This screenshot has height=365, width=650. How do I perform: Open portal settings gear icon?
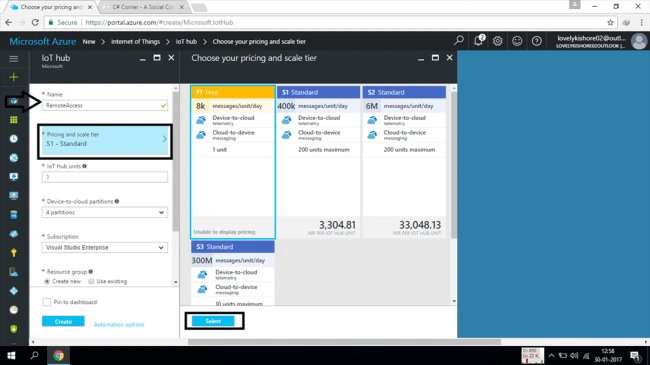pos(497,41)
